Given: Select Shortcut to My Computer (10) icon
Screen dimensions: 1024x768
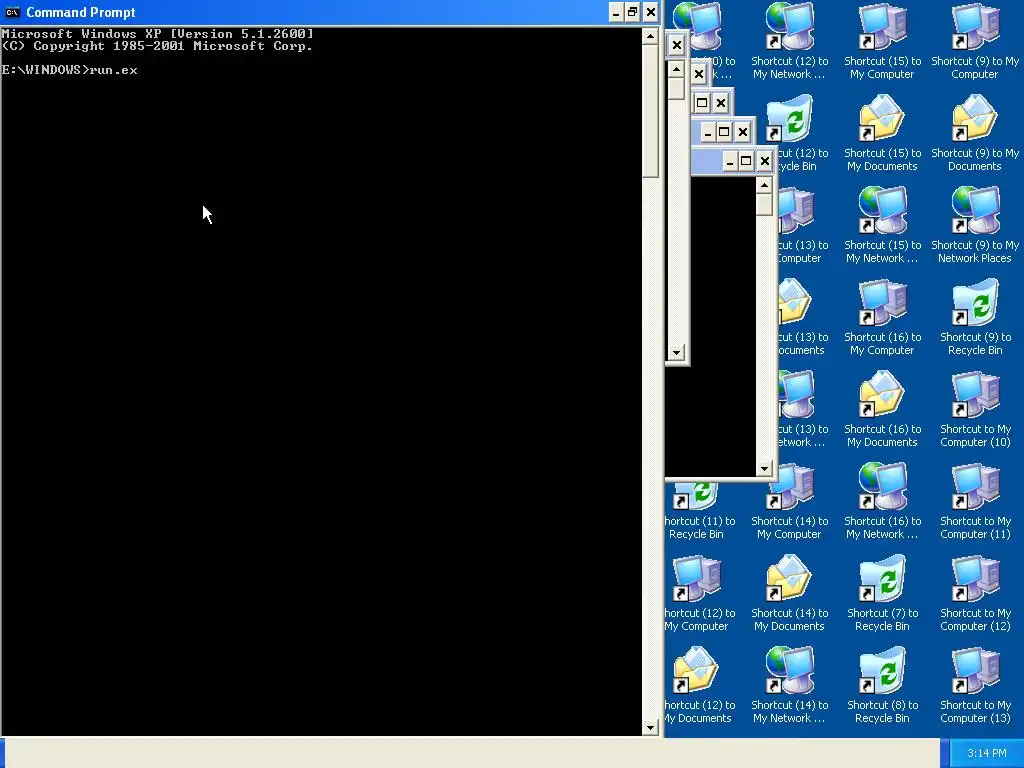Looking at the screenshot, I should click(975, 409).
